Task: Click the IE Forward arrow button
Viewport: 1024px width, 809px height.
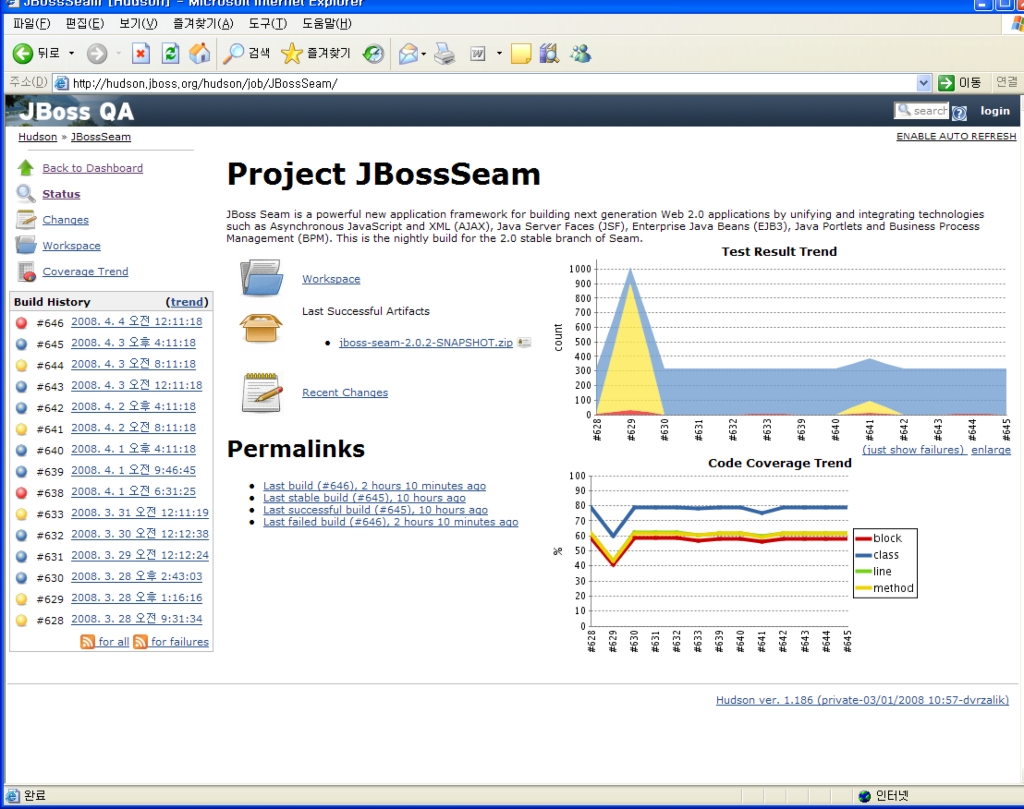Action: point(97,54)
